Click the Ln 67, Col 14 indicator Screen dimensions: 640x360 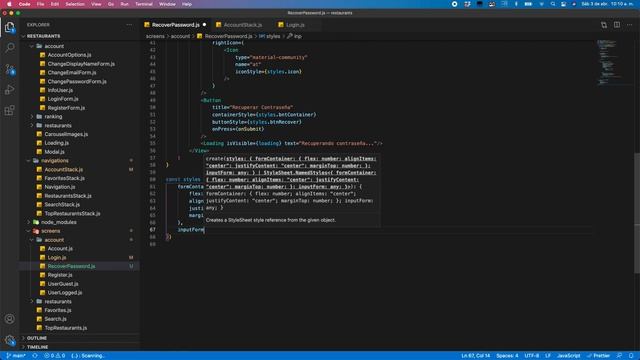pos(476,356)
